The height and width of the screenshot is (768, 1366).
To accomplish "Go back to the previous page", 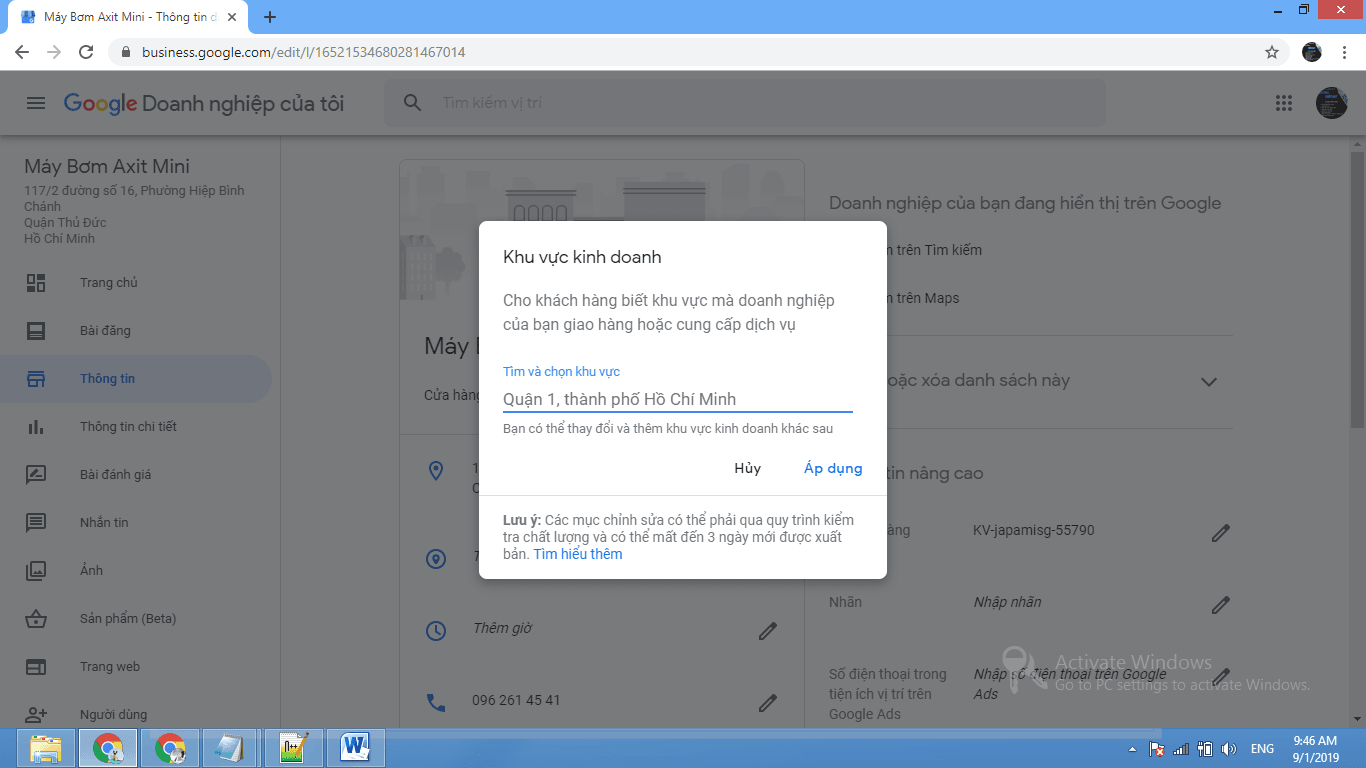I will [x=22, y=52].
